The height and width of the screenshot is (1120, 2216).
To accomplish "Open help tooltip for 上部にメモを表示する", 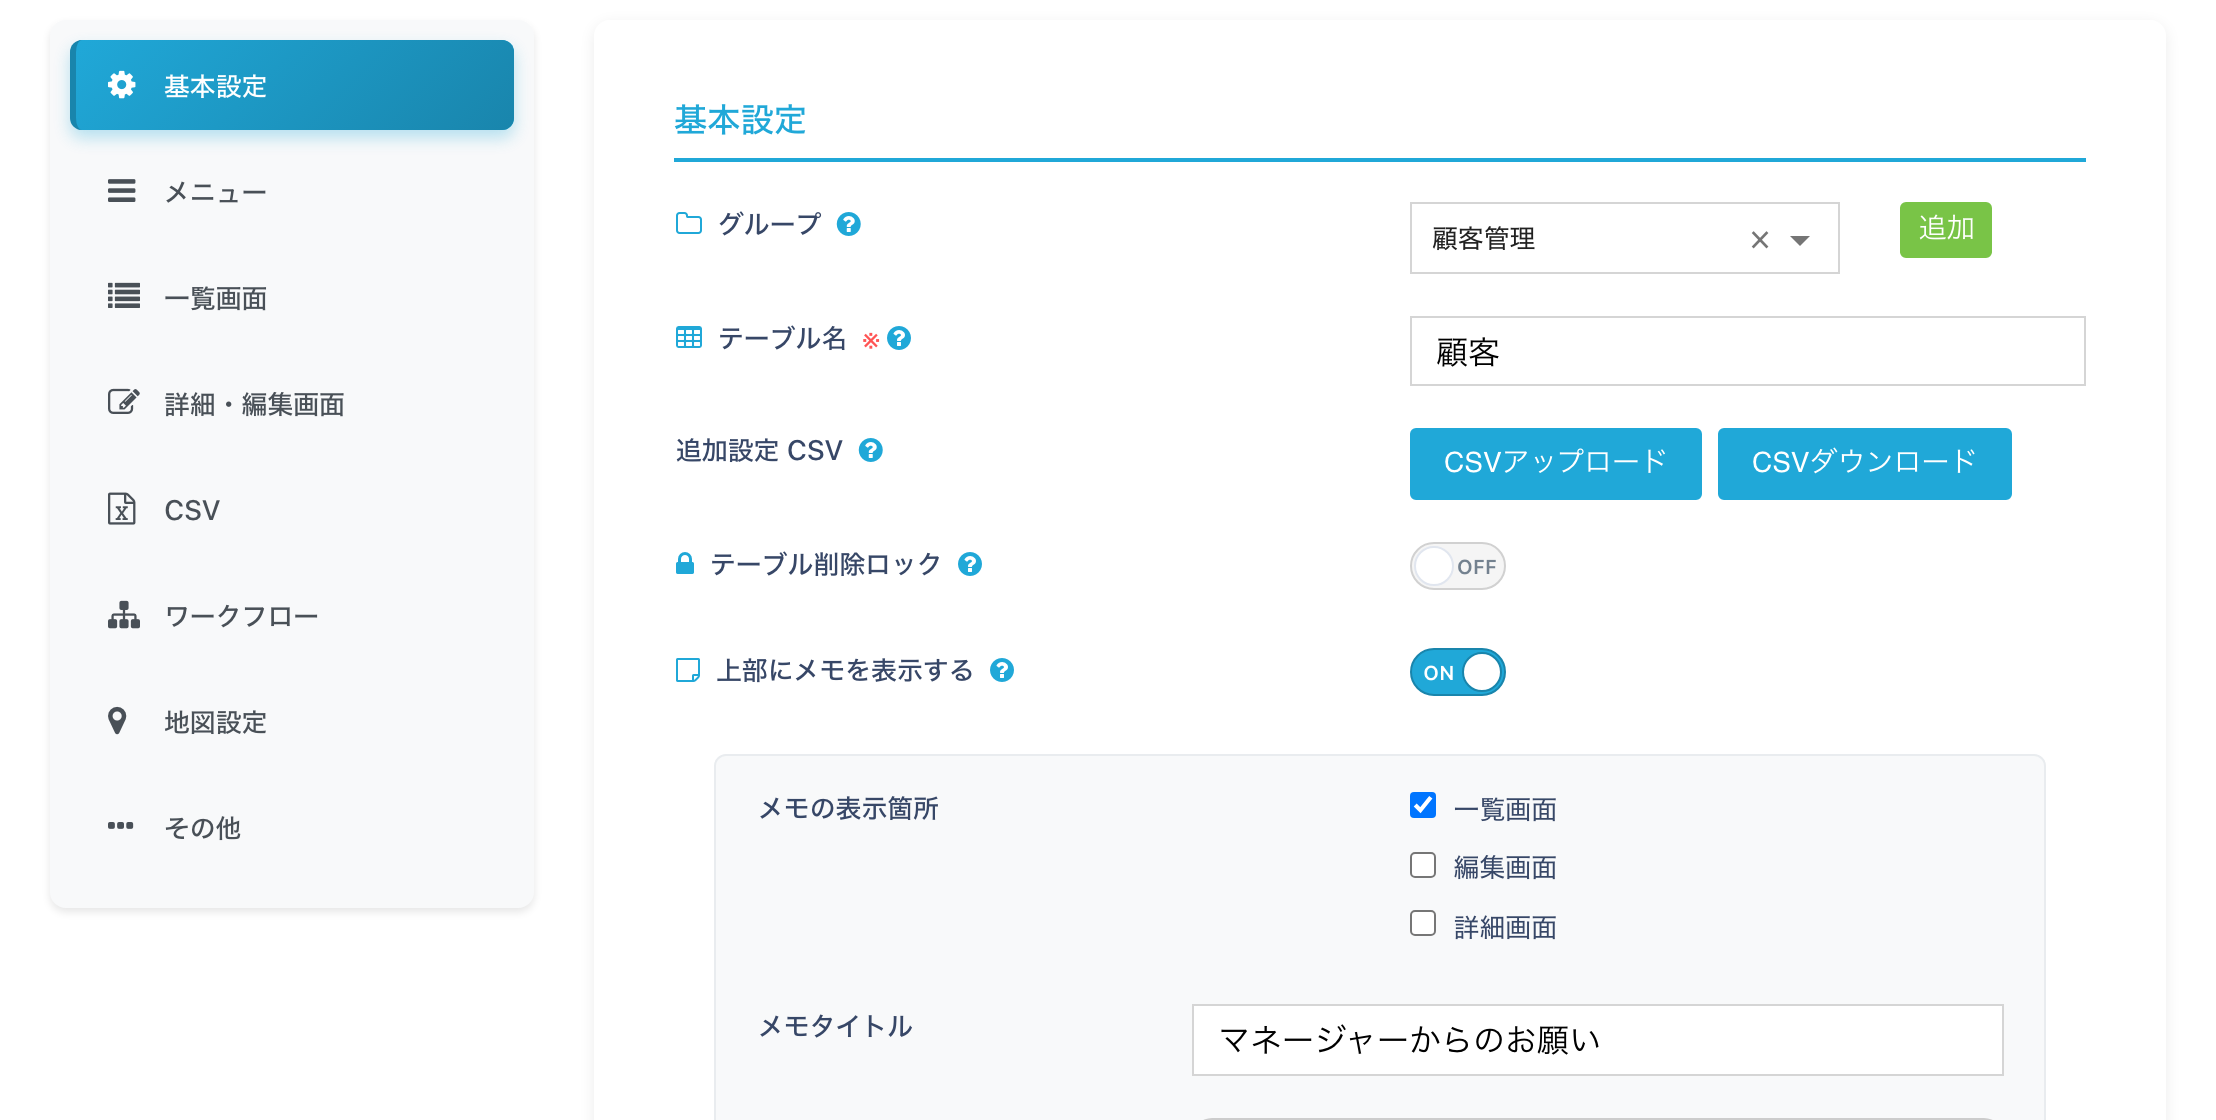I will pos(1002,670).
